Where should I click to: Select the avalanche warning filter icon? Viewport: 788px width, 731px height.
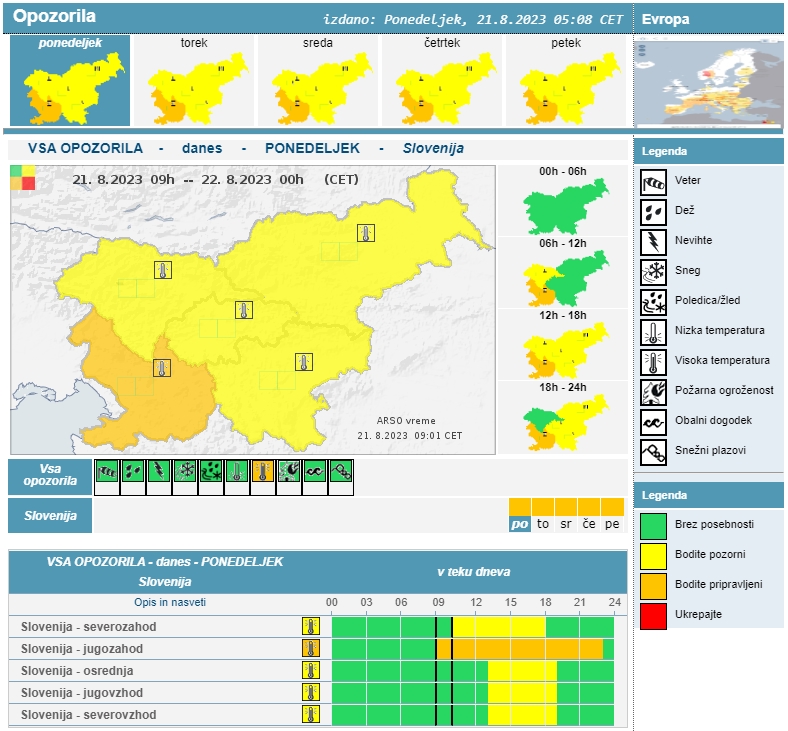click(x=341, y=472)
